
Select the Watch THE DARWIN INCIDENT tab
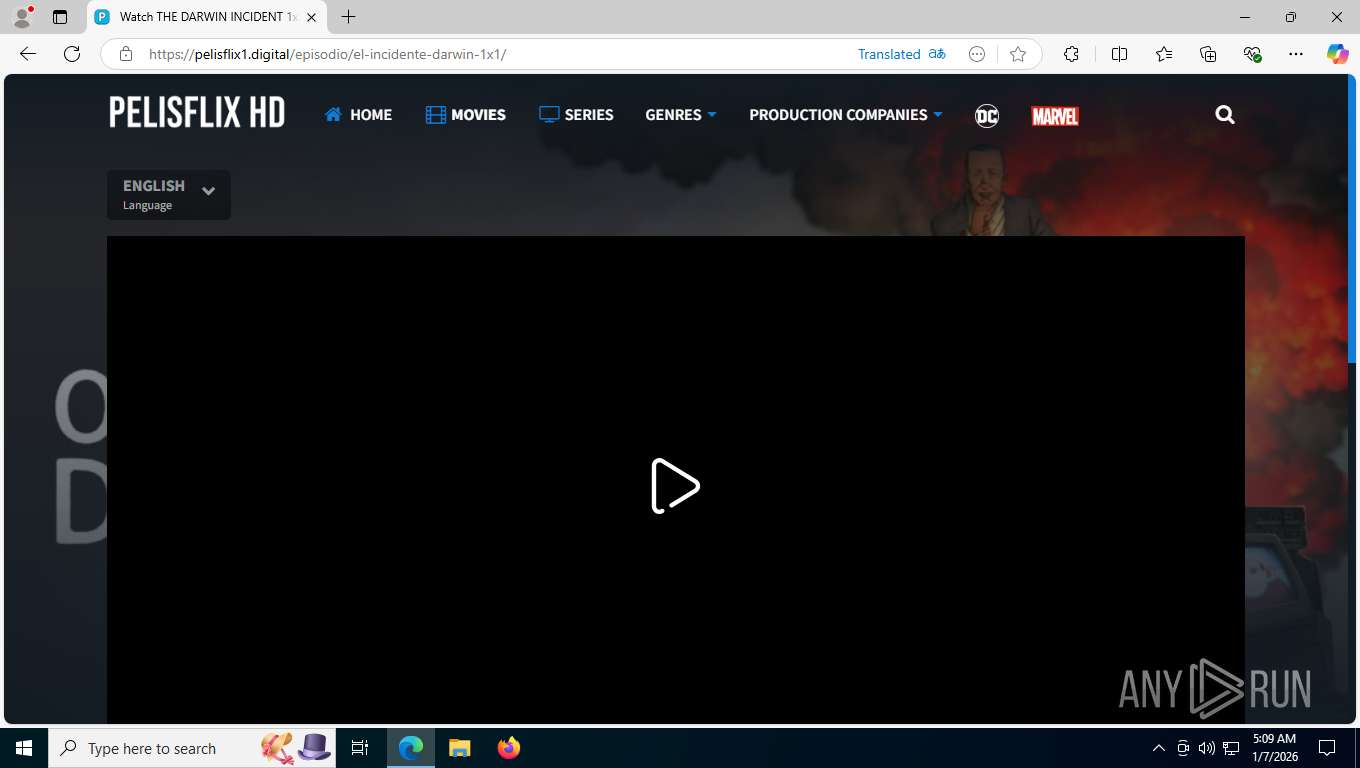coord(207,17)
